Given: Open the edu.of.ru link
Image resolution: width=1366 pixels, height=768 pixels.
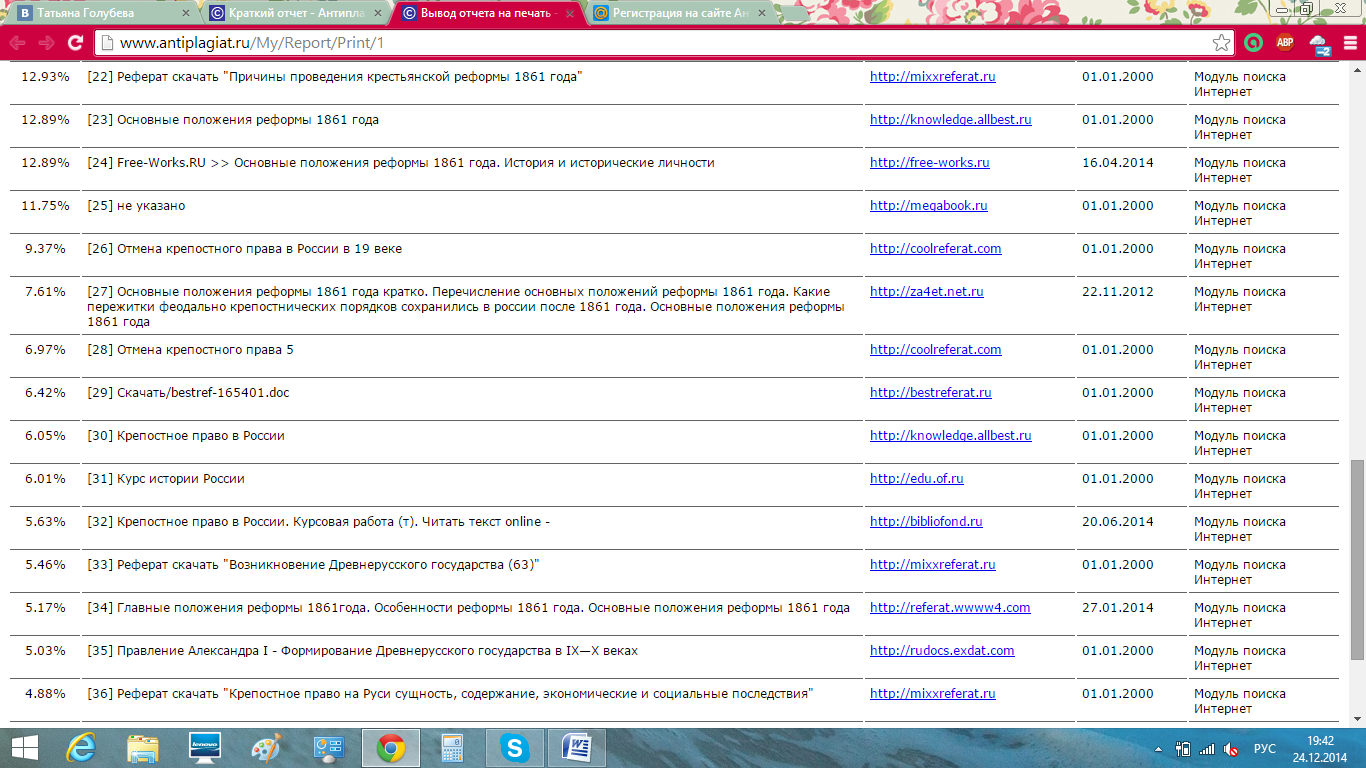Looking at the screenshot, I should pyautogui.click(x=916, y=479).
